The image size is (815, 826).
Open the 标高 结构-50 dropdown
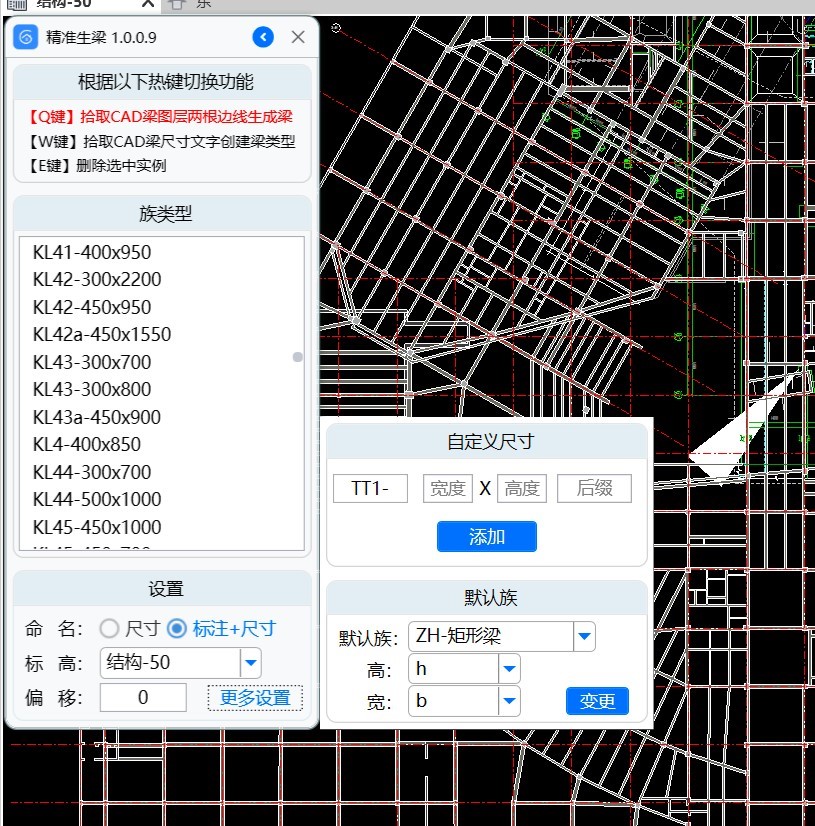(250, 662)
